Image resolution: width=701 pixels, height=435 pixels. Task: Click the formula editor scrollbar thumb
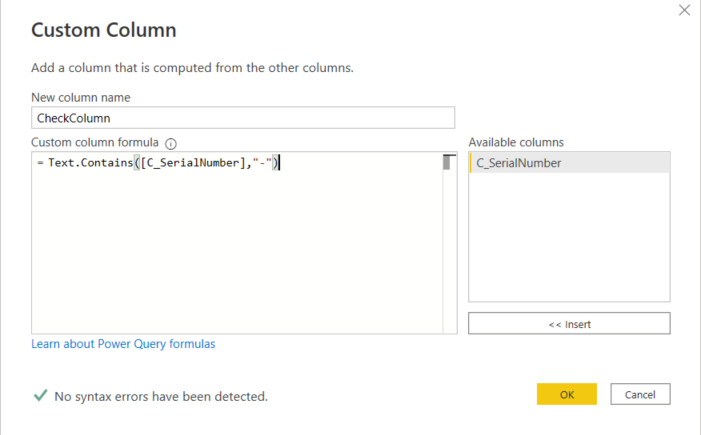[x=447, y=162]
